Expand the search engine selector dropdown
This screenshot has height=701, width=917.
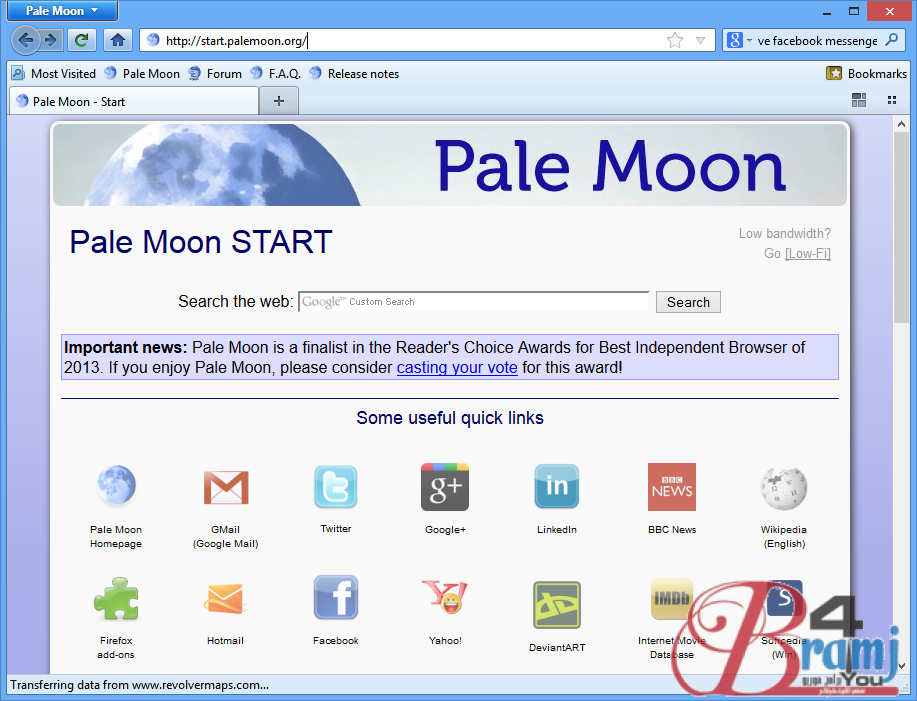pyautogui.click(x=738, y=41)
